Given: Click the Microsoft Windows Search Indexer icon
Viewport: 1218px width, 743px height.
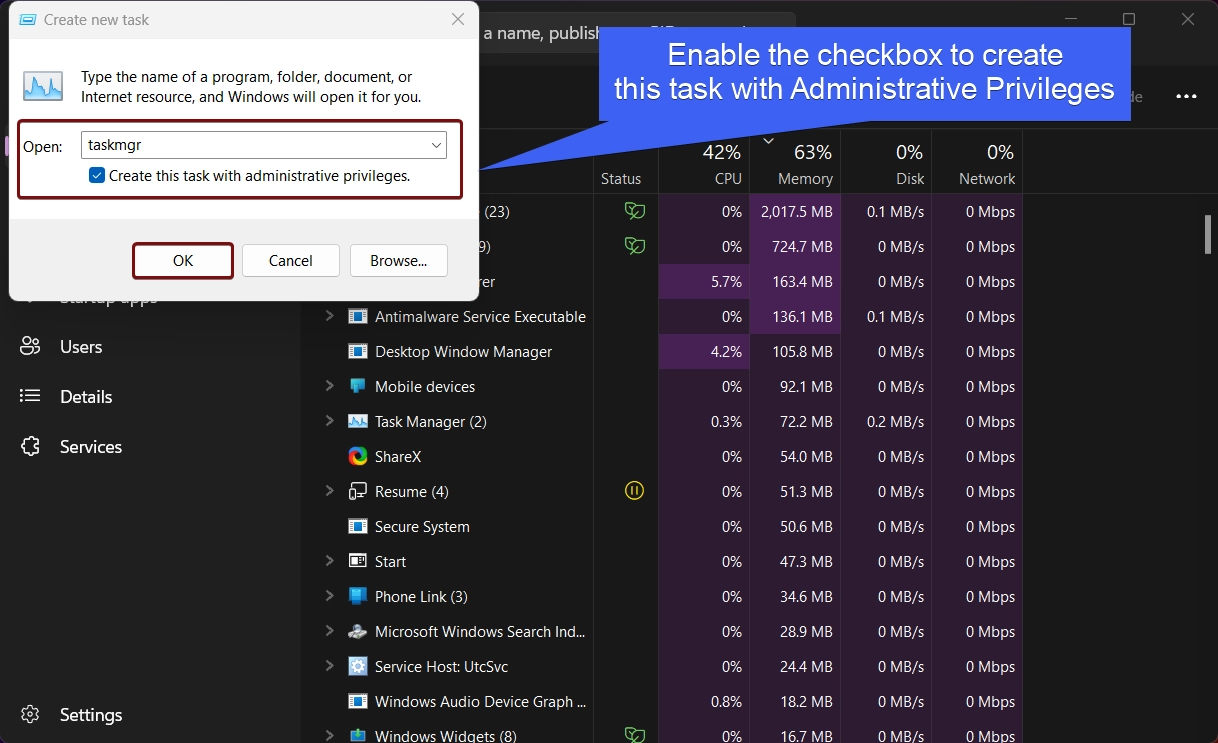Looking at the screenshot, I should click(358, 632).
